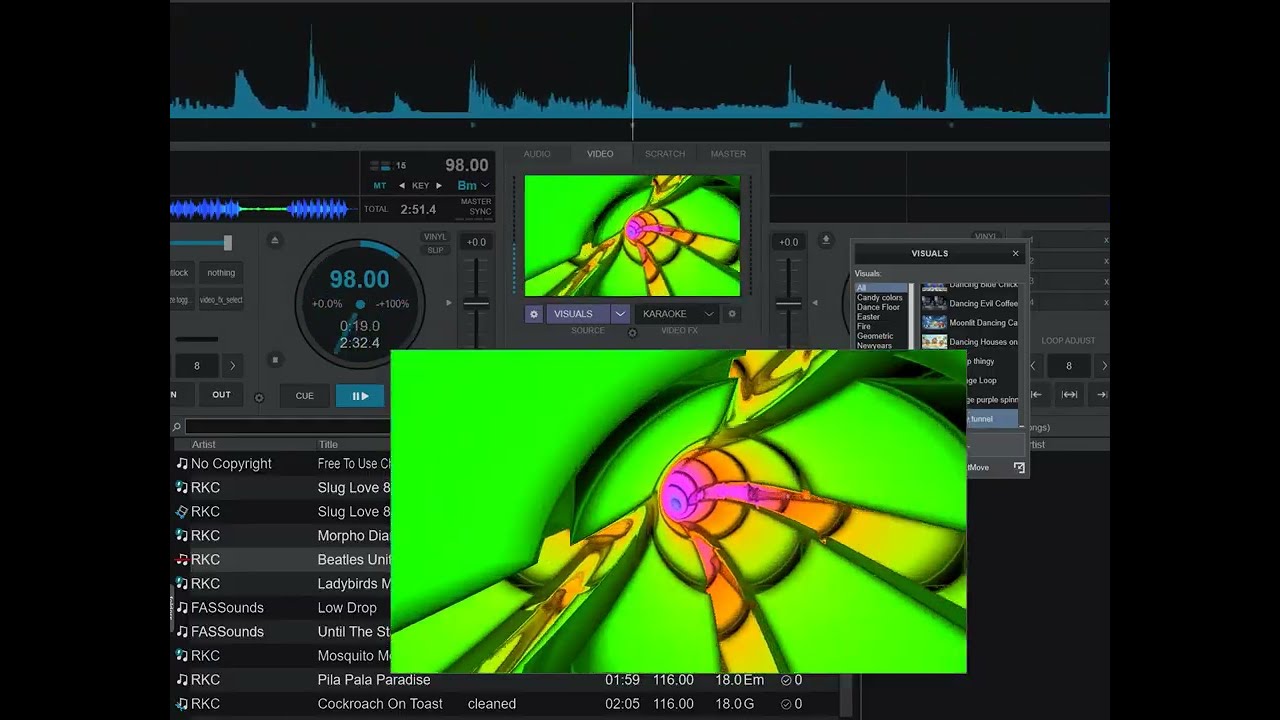This screenshot has width=1280, height=720.
Task: Toggle SLIP mode on left deck
Action: [435, 250]
